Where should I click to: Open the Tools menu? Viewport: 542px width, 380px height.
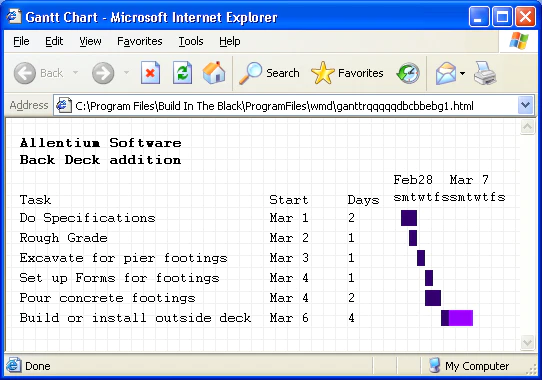190,41
